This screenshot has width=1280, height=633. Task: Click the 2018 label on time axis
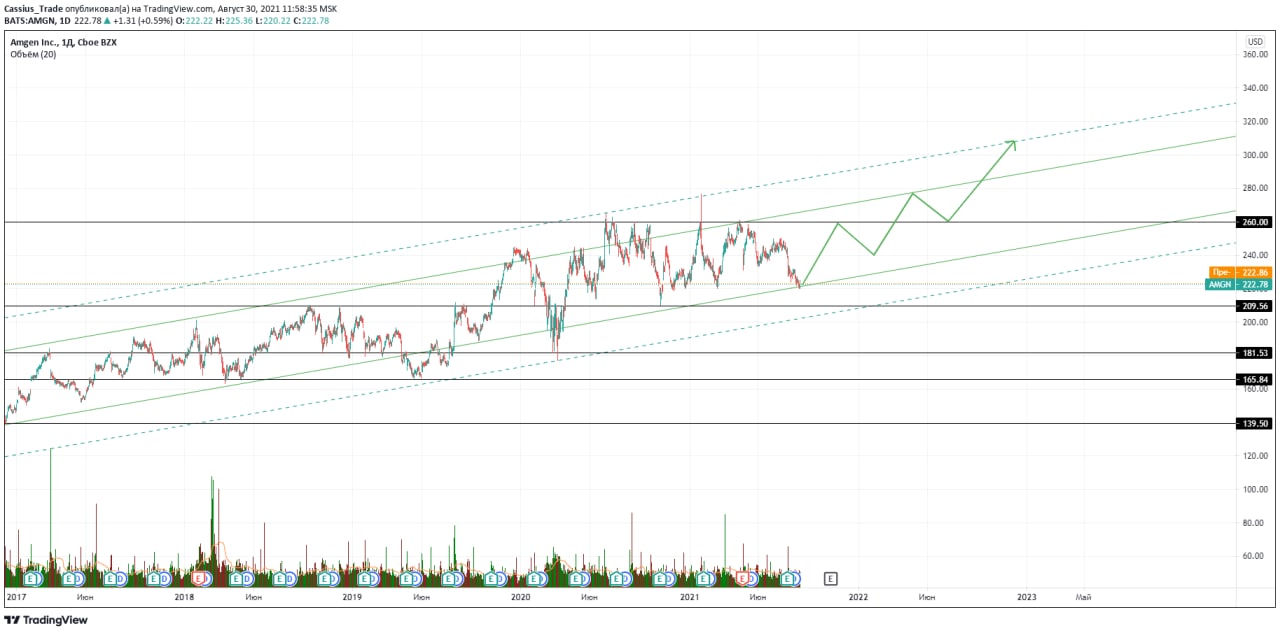184,597
